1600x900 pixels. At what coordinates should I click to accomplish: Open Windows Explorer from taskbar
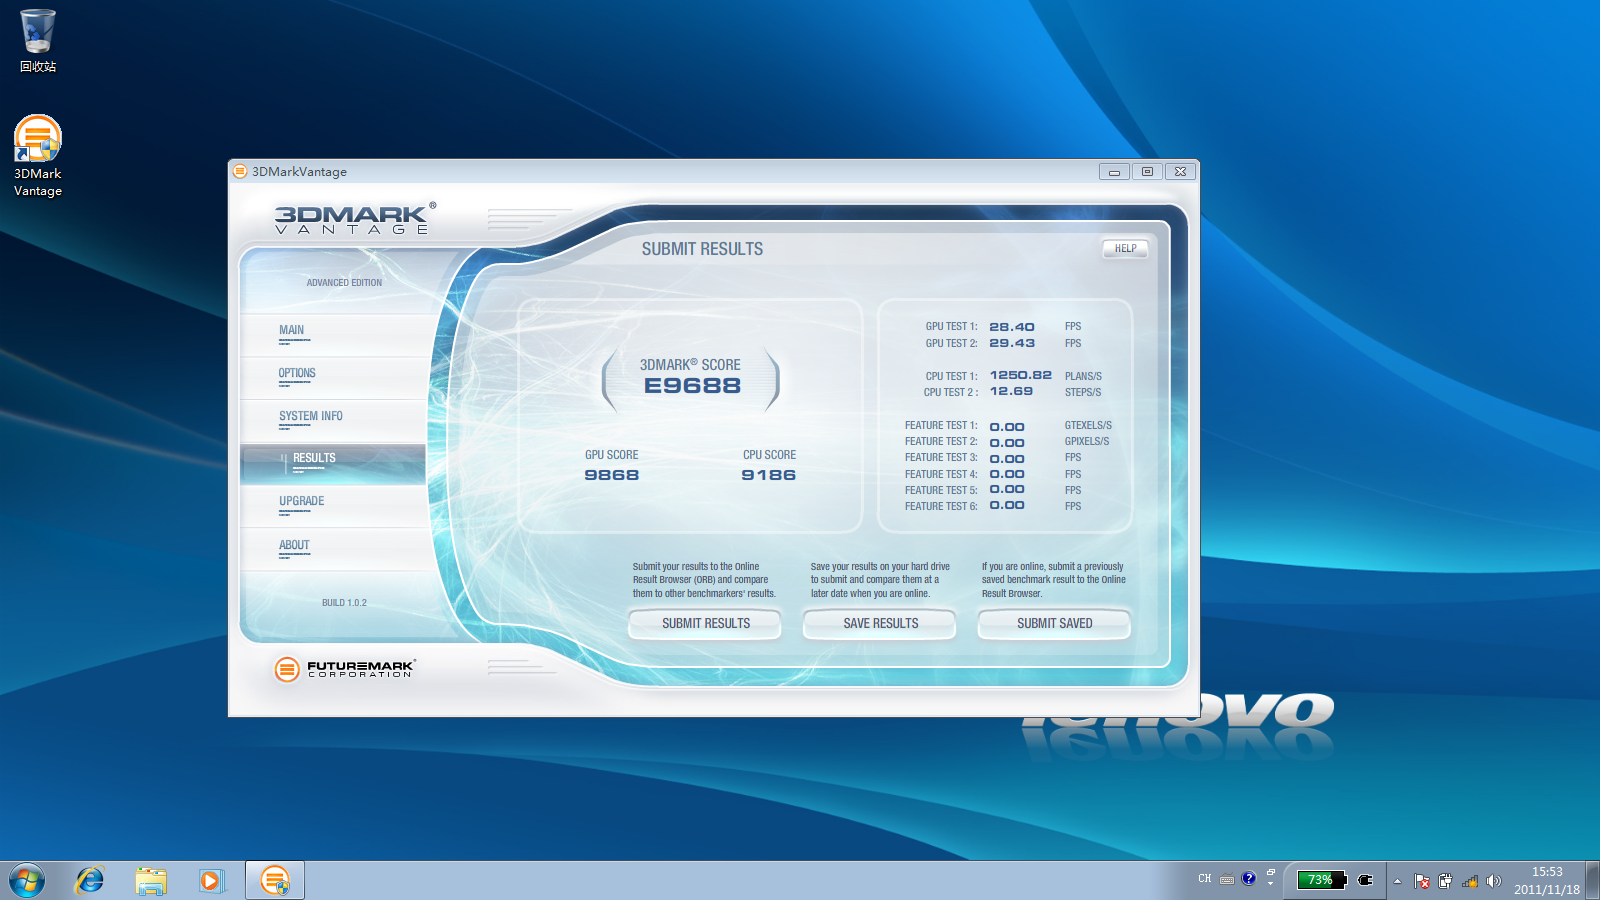[x=151, y=881]
